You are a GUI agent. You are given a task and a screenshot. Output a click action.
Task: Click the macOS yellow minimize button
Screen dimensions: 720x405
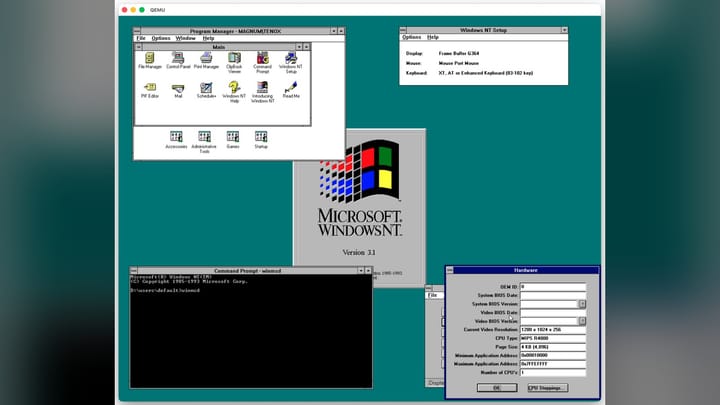tap(133, 10)
